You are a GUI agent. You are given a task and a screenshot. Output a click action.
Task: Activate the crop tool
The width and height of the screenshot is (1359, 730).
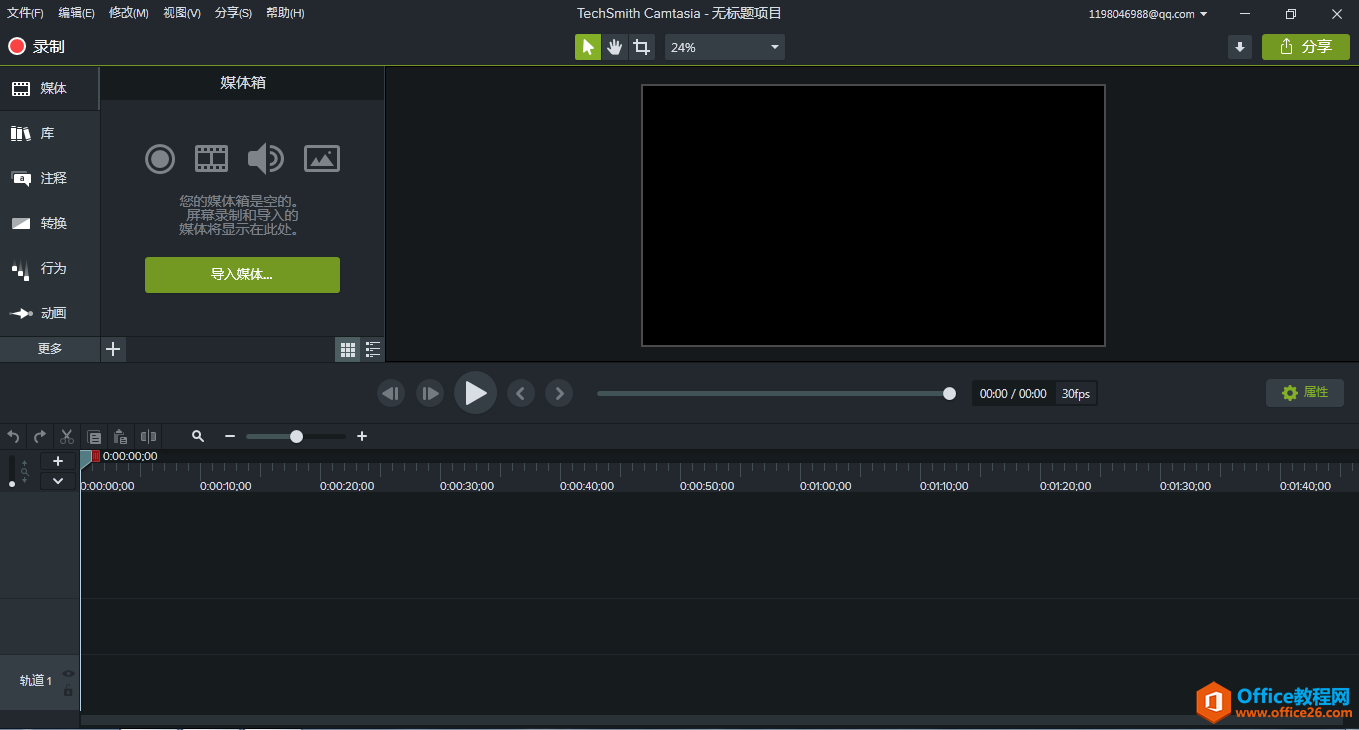click(x=641, y=47)
